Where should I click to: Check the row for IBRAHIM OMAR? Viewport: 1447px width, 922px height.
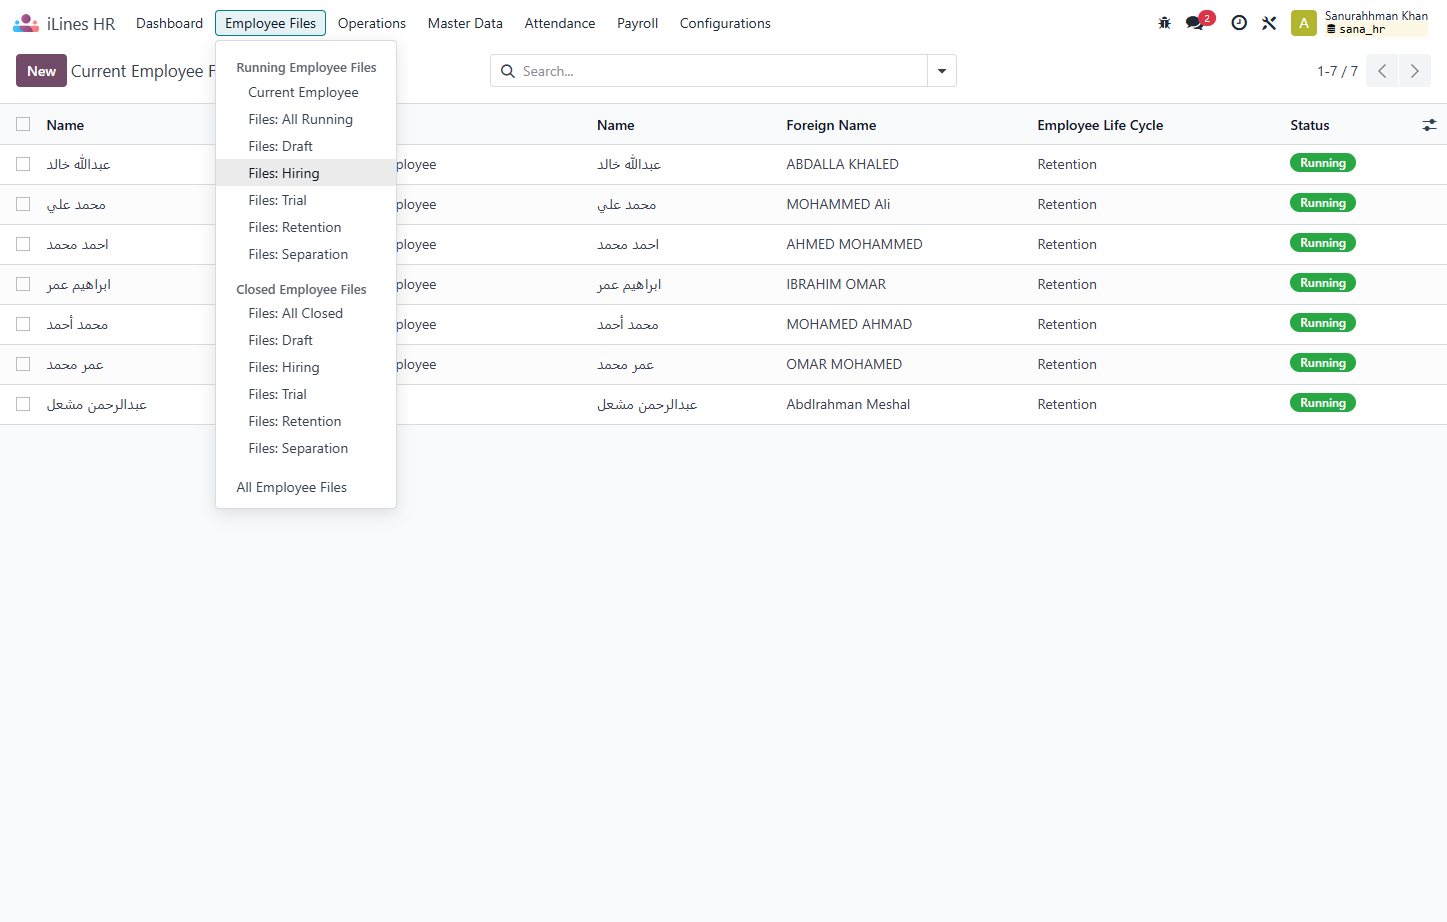pos(23,284)
